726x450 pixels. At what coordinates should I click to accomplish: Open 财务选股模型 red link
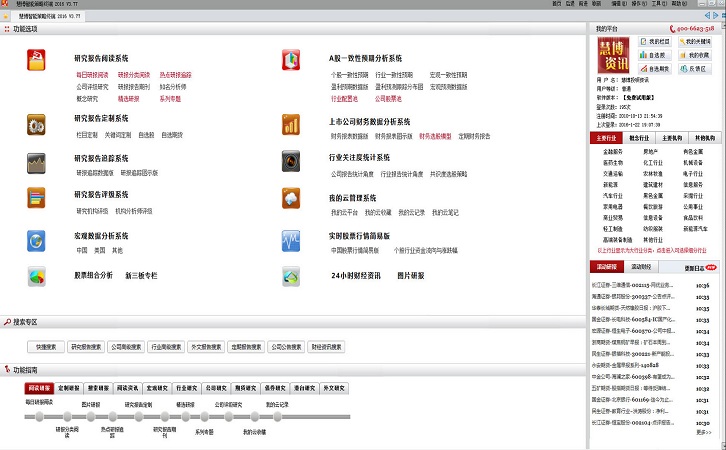pyautogui.click(x=435, y=136)
